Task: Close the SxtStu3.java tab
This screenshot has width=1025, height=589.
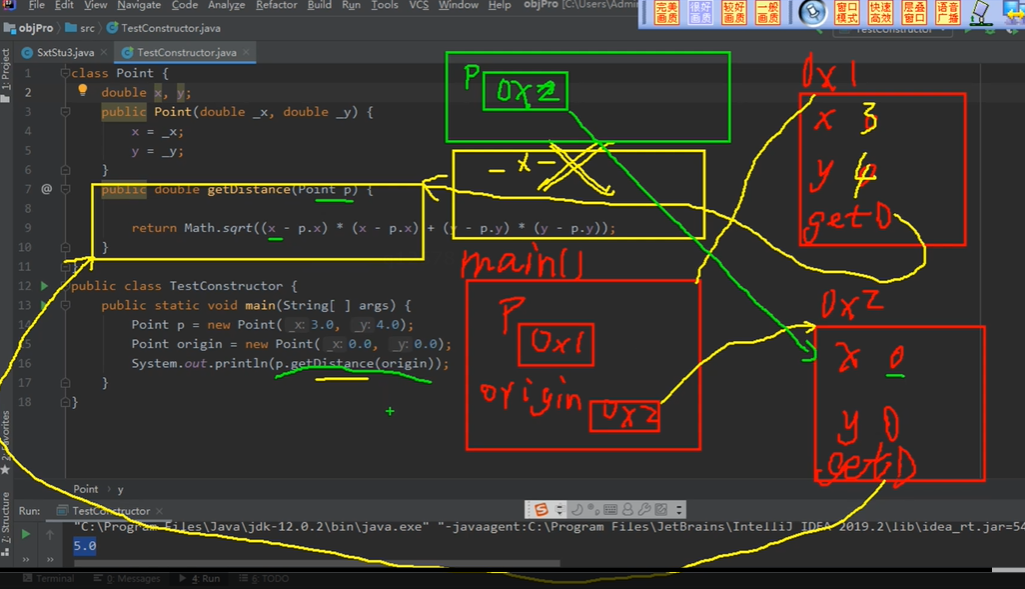Action: (103, 52)
